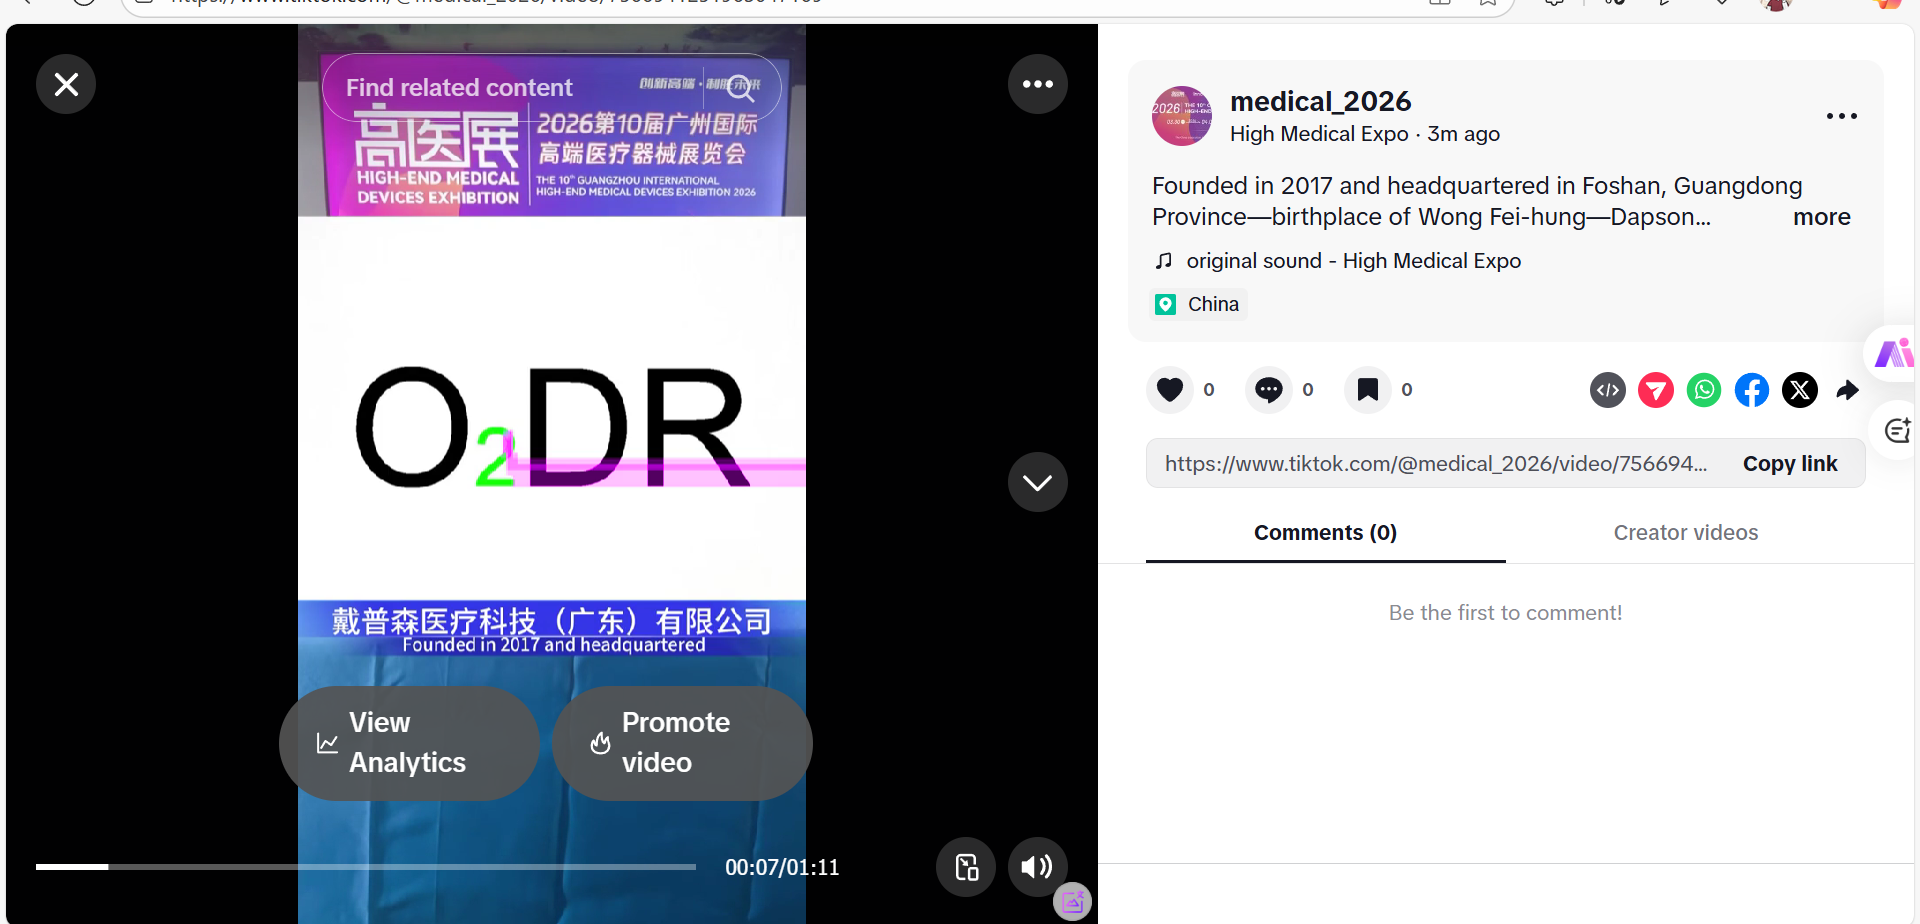Open View Analytics for this video
This screenshot has height=924, width=1920.
point(409,743)
